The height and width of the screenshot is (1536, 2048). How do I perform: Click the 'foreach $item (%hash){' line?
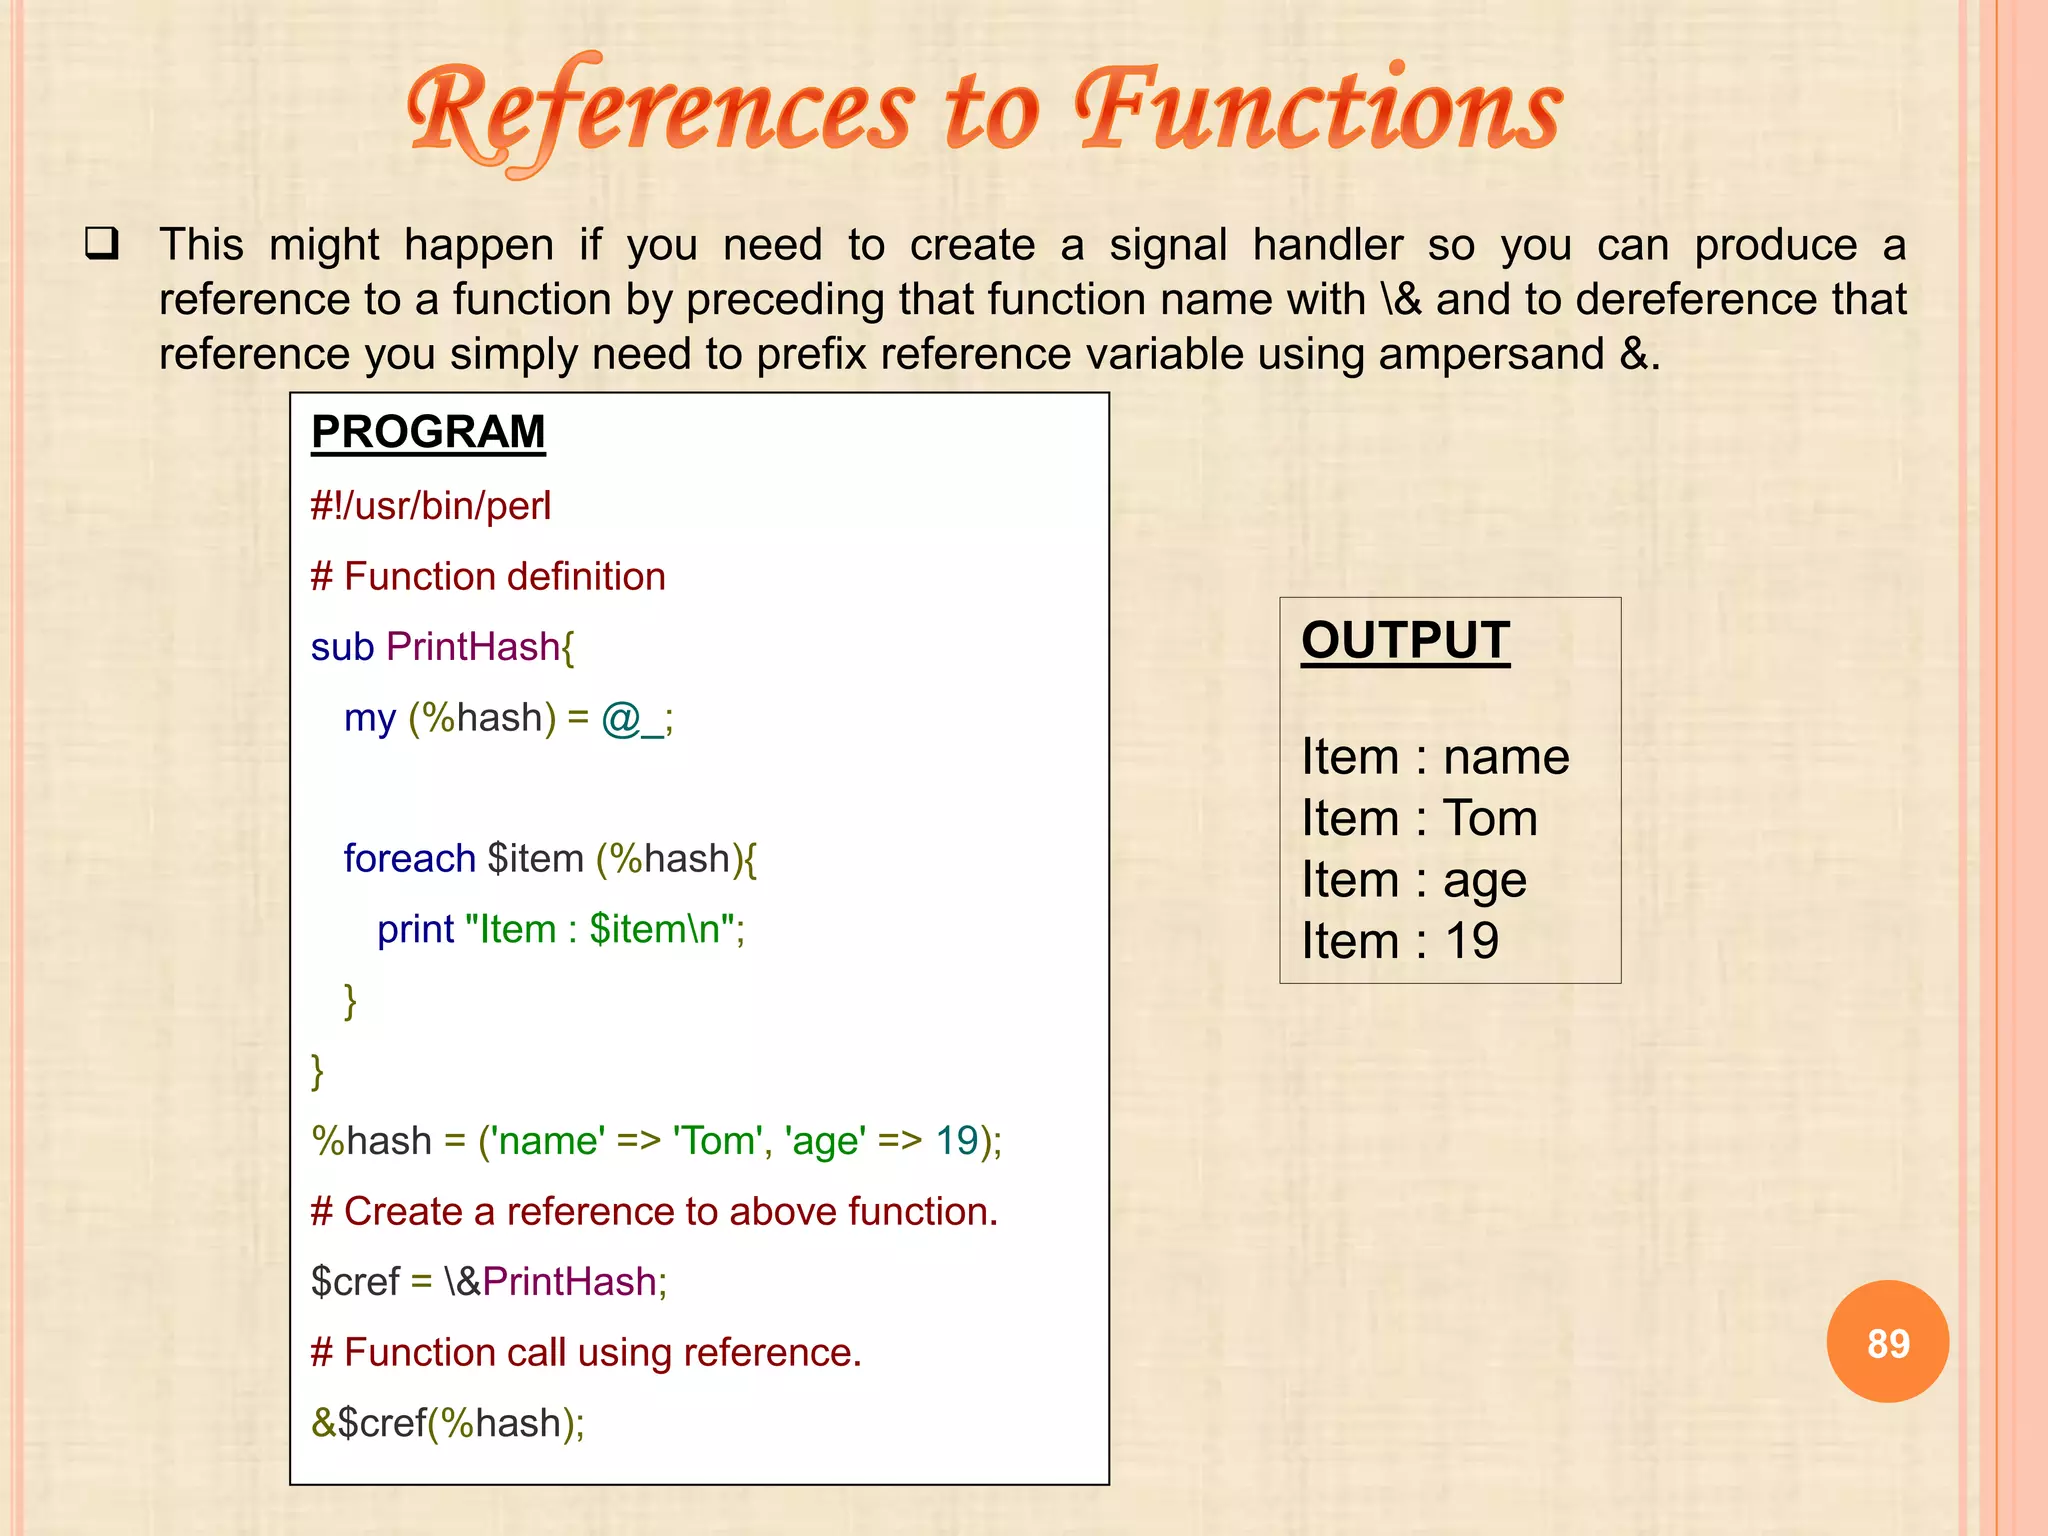(551, 860)
